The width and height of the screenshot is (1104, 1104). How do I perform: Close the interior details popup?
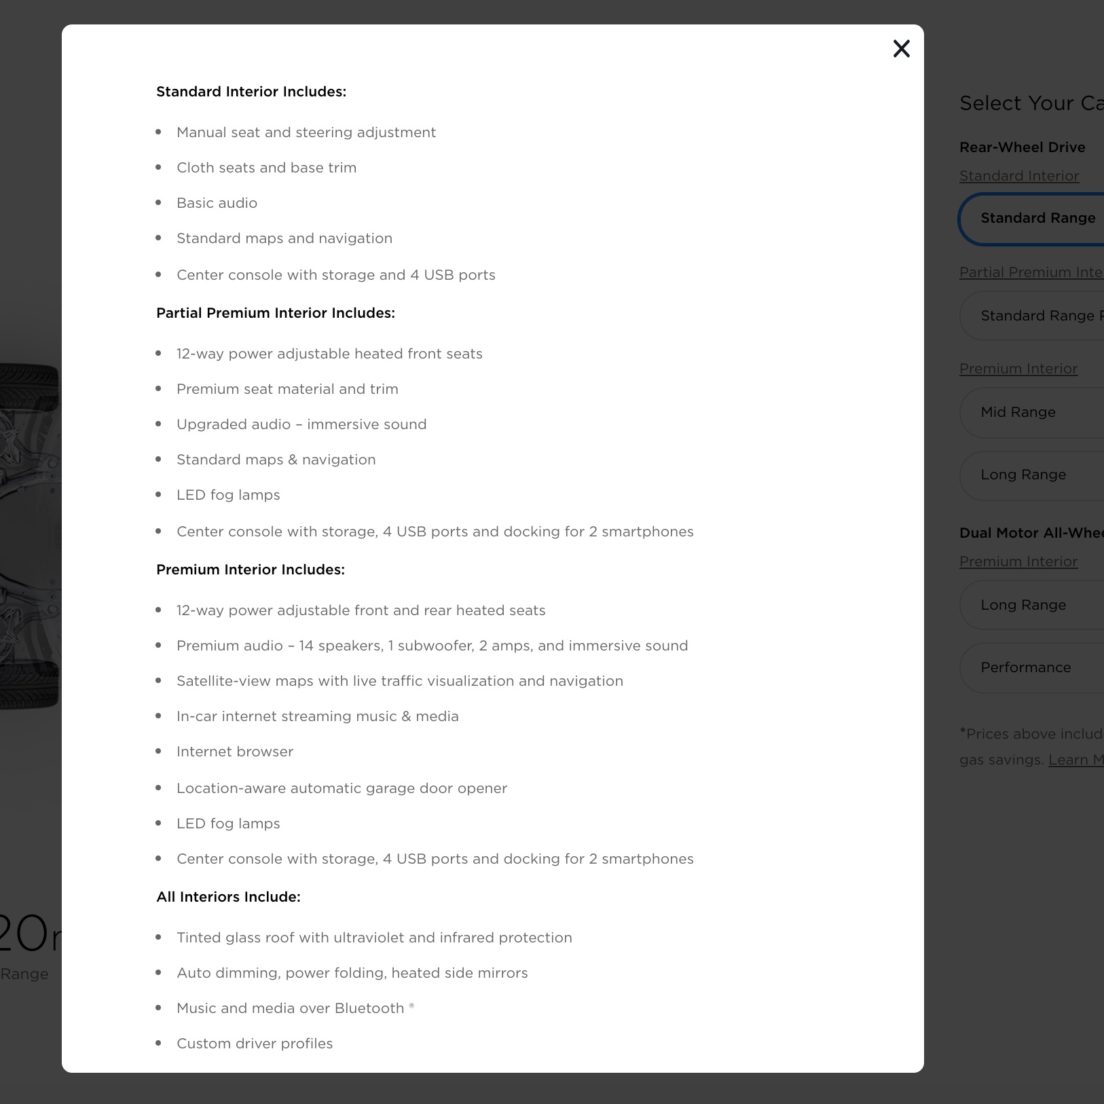coord(901,49)
